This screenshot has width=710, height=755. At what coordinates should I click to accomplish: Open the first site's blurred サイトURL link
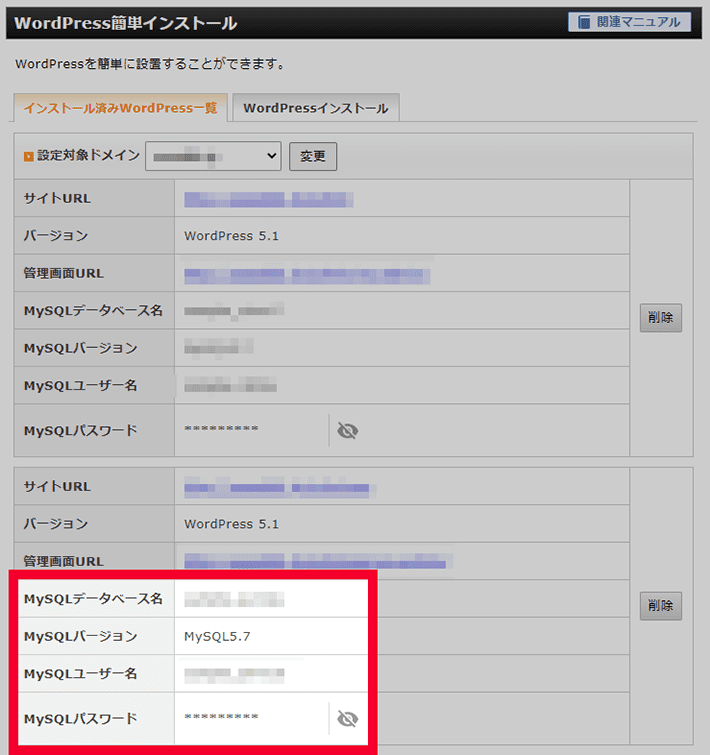pyautogui.click(x=269, y=199)
